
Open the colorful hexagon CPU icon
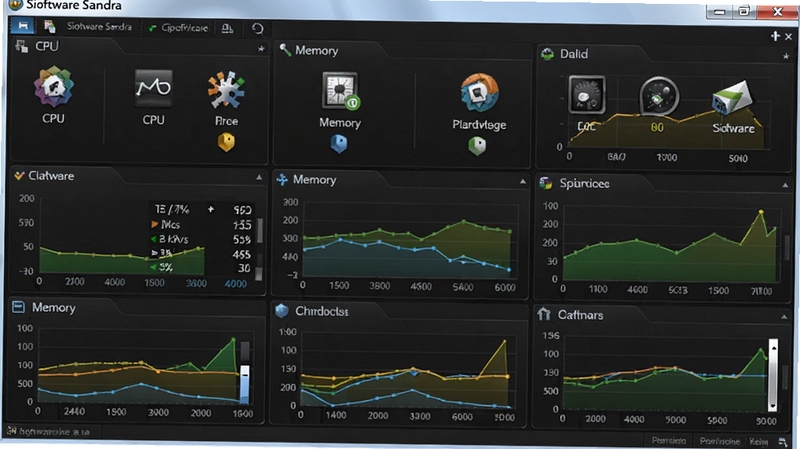coord(54,86)
